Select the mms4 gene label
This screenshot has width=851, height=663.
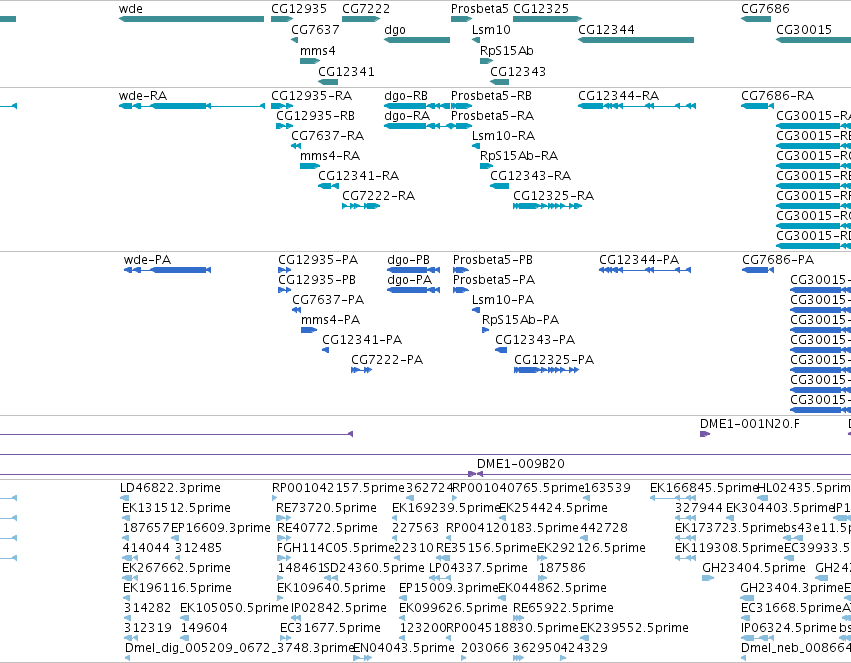click(317, 51)
